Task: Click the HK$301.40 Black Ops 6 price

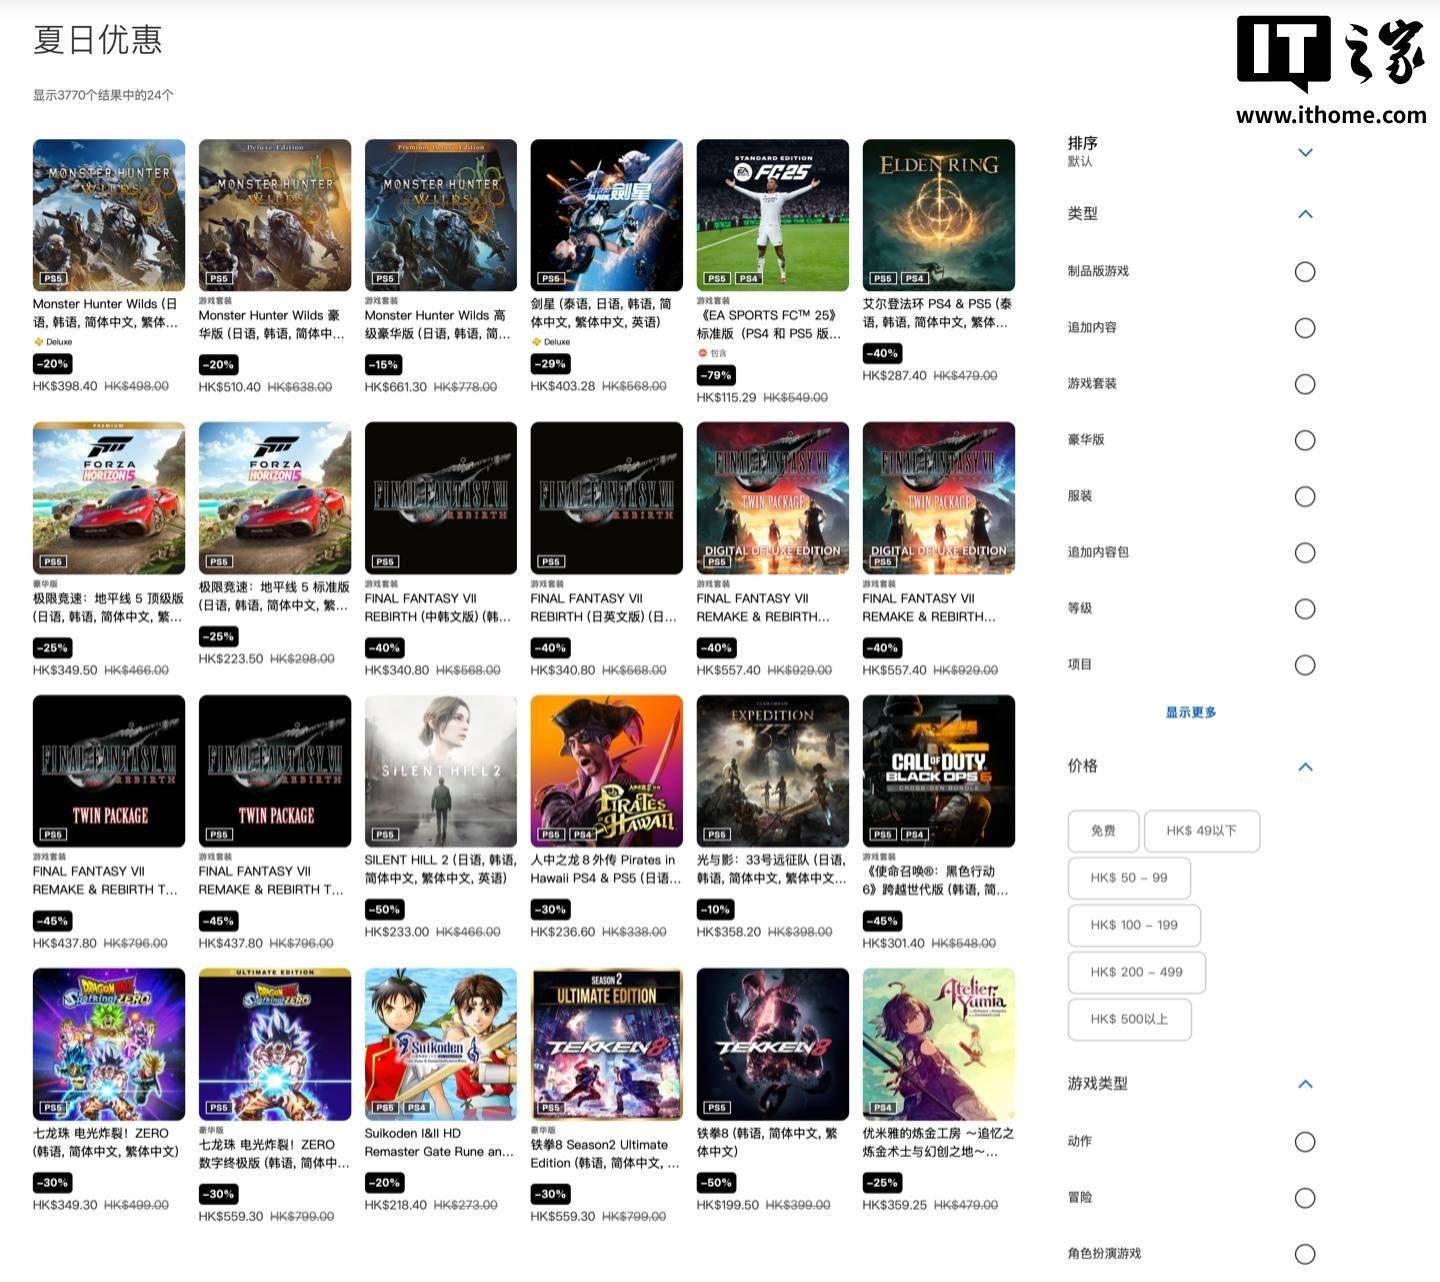Action: (x=893, y=942)
